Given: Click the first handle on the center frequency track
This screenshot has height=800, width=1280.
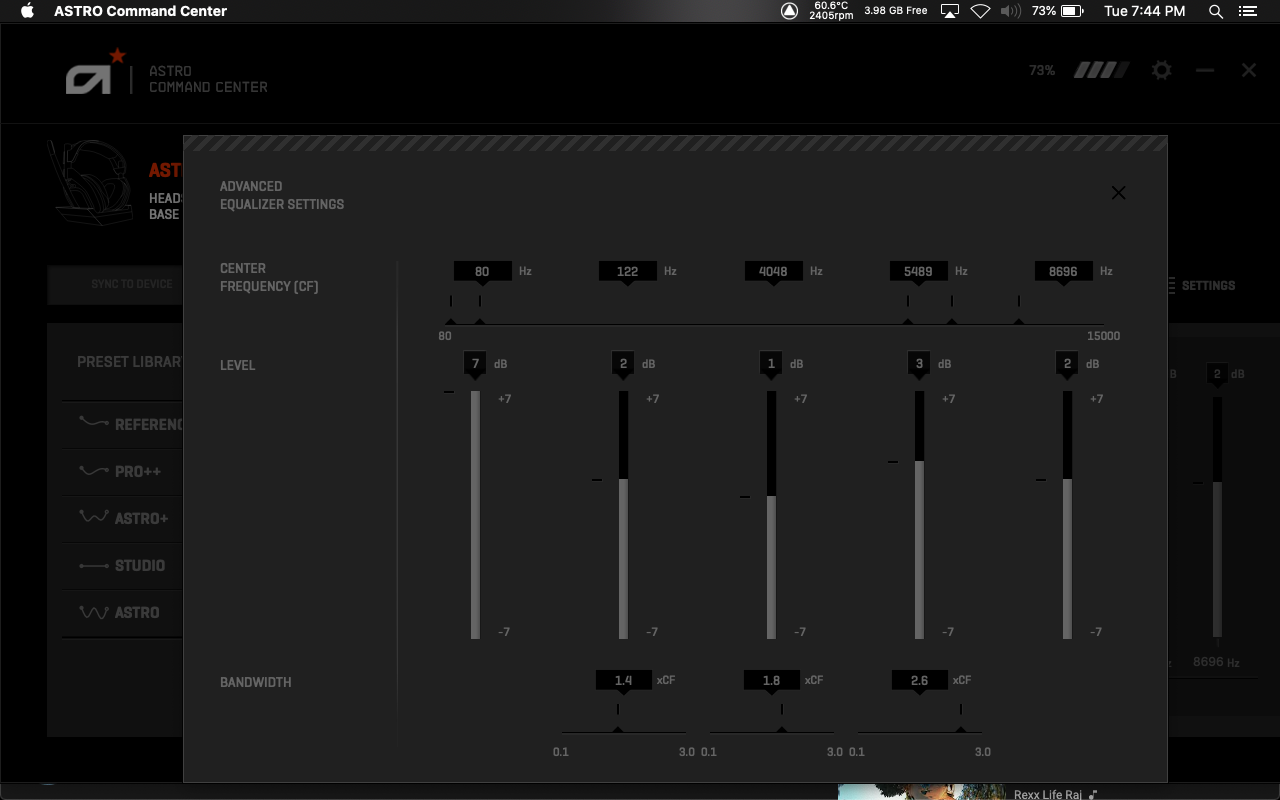Looking at the screenshot, I should [x=451, y=321].
